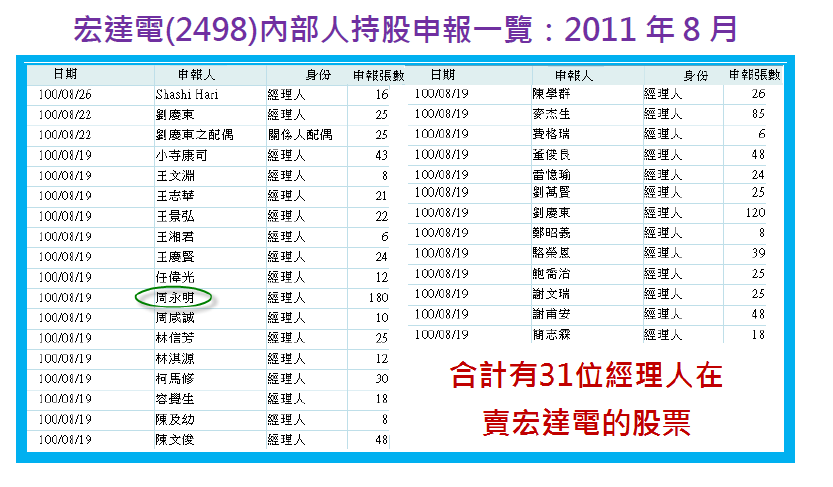The height and width of the screenshot is (487, 833).
Task: Click value 10 in 周咸誠 row
Action: [382, 318]
